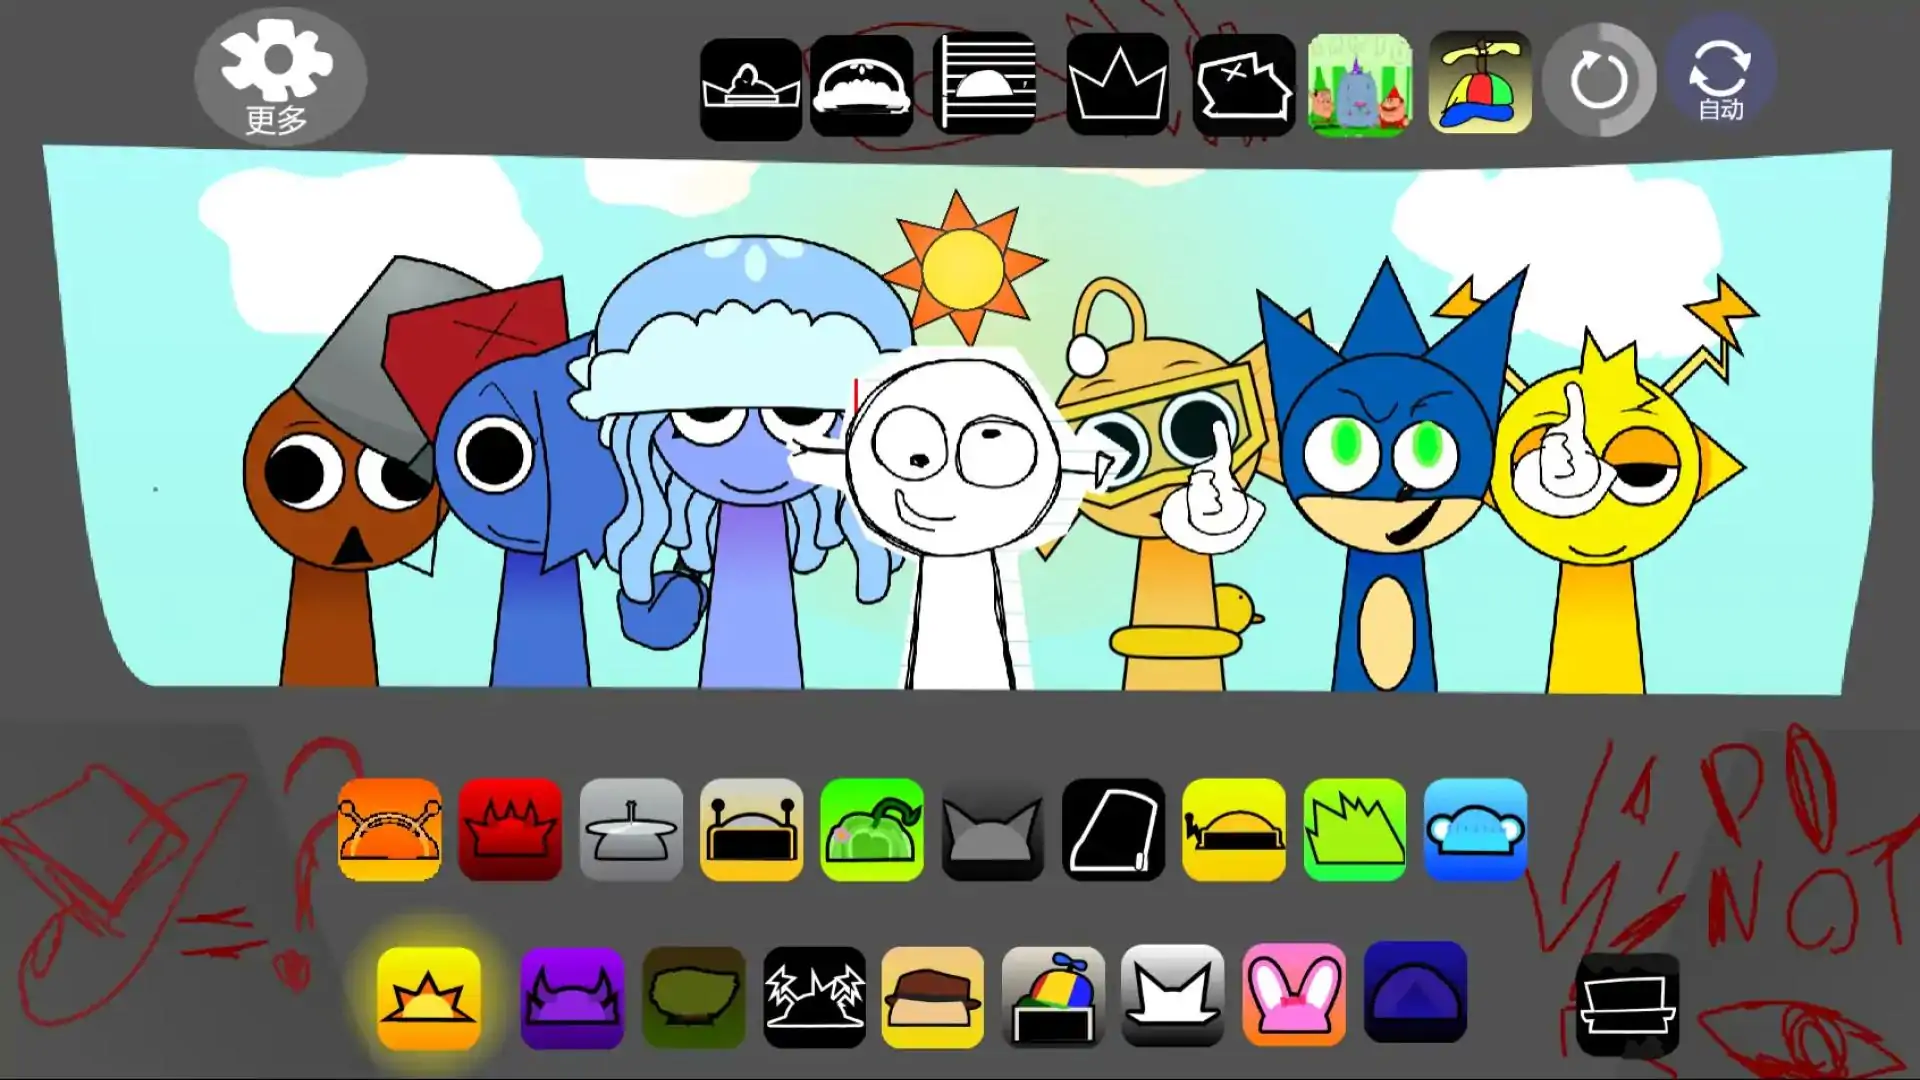
Task: Pick the gray flat dish hat icon
Action: coord(632,829)
